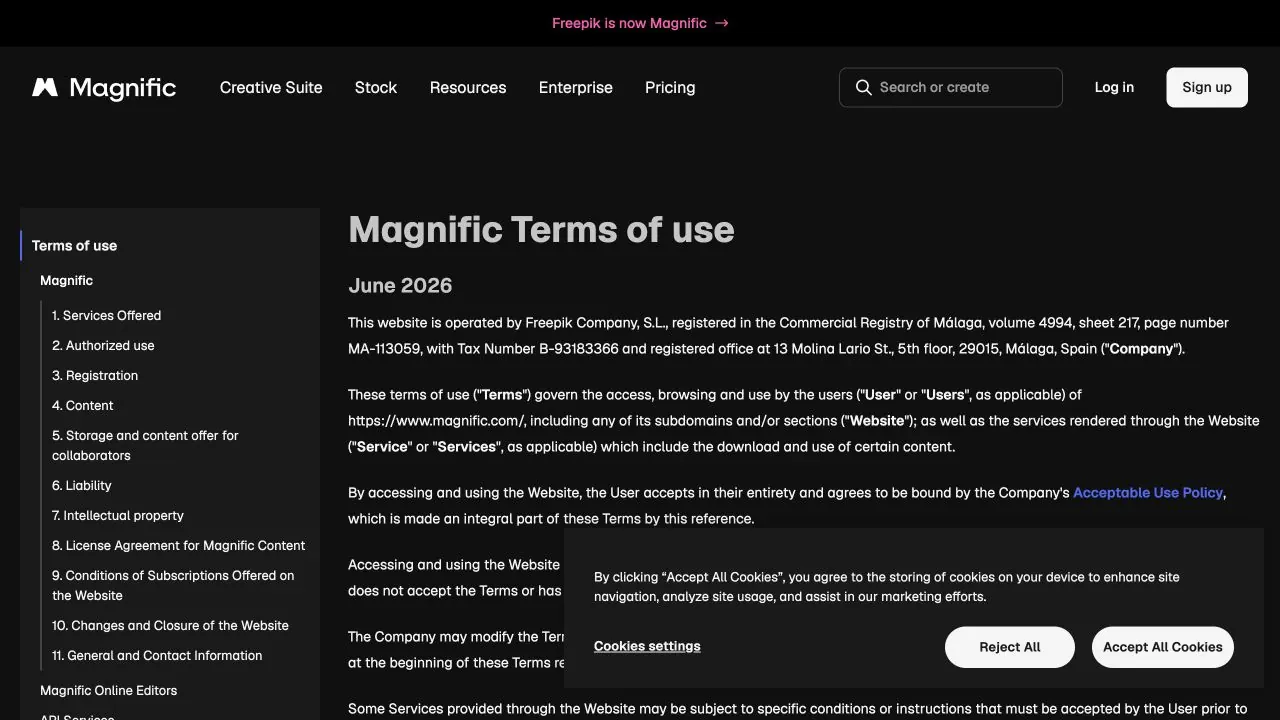The height and width of the screenshot is (720, 1280).
Task: Open the Resources menu
Action: click(468, 88)
